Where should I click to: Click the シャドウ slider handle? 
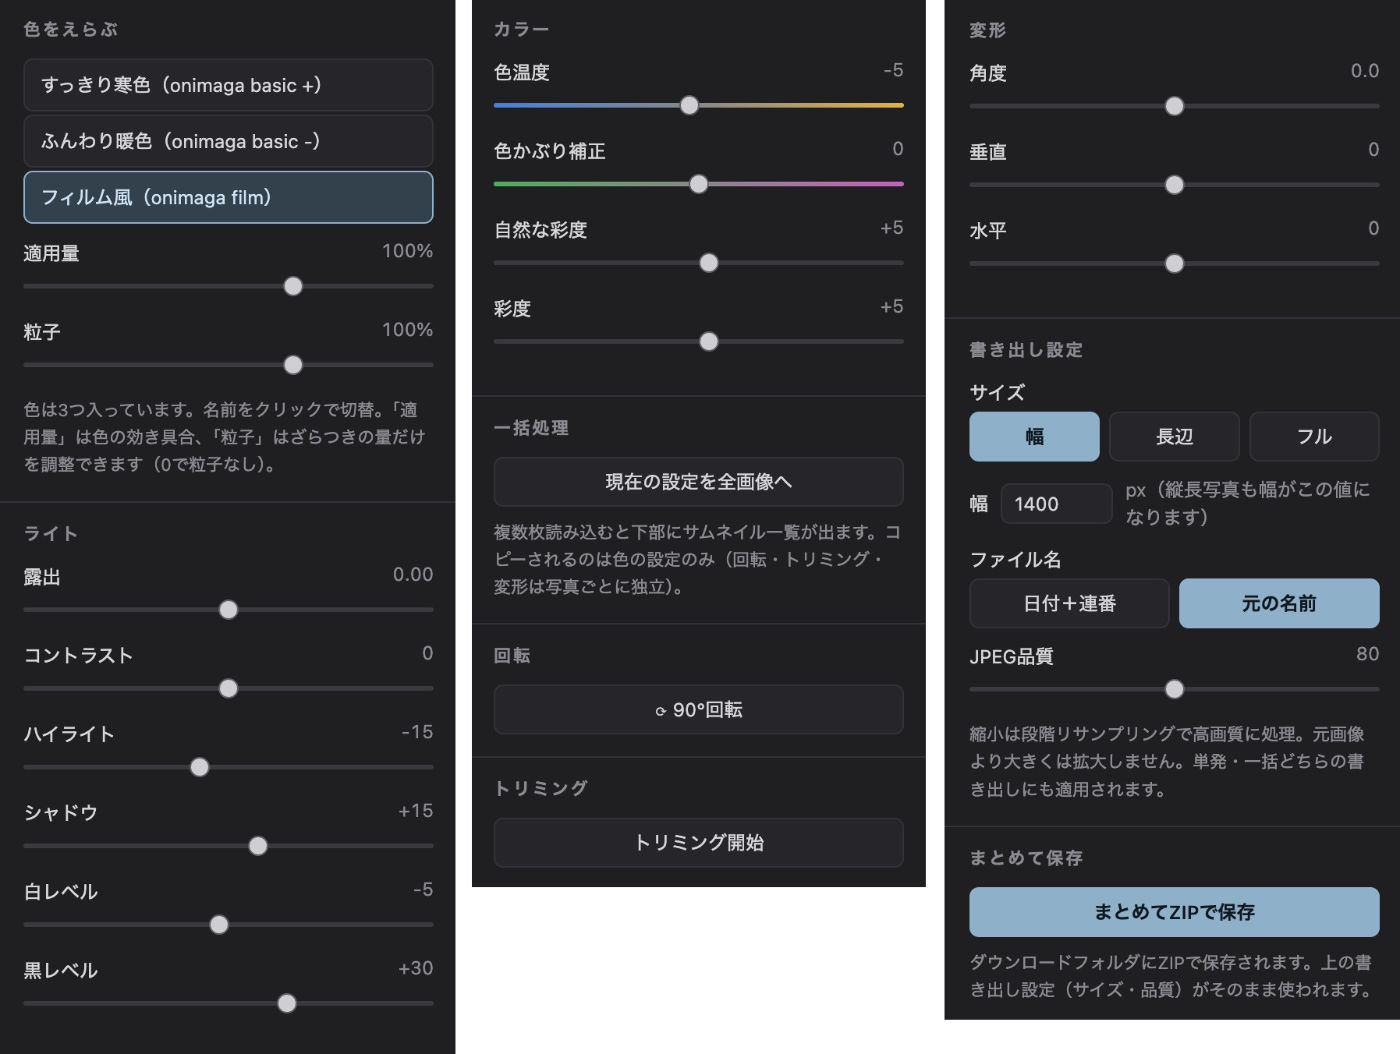pos(258,846)
